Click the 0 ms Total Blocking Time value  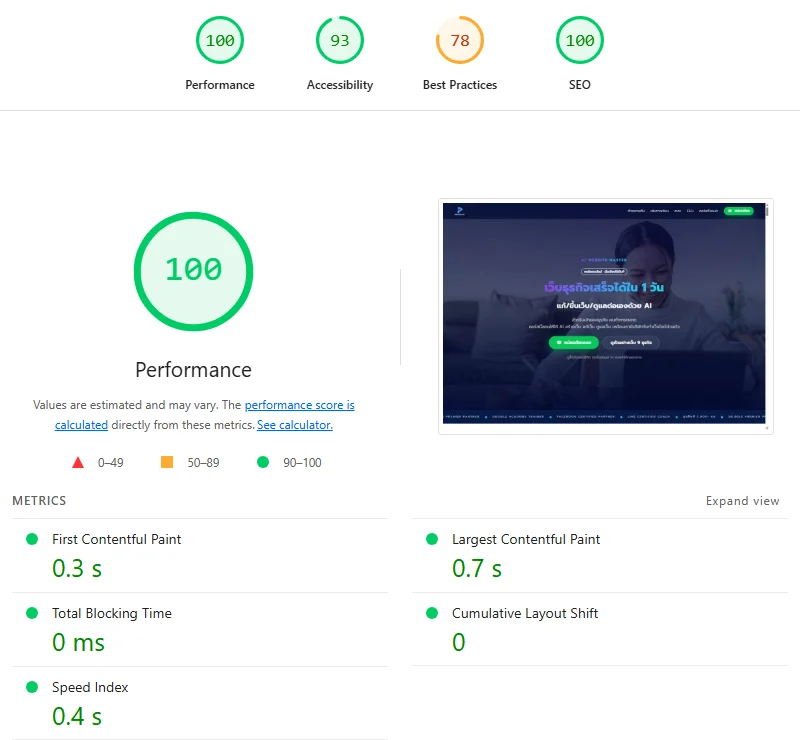click(x=78, y=643)
